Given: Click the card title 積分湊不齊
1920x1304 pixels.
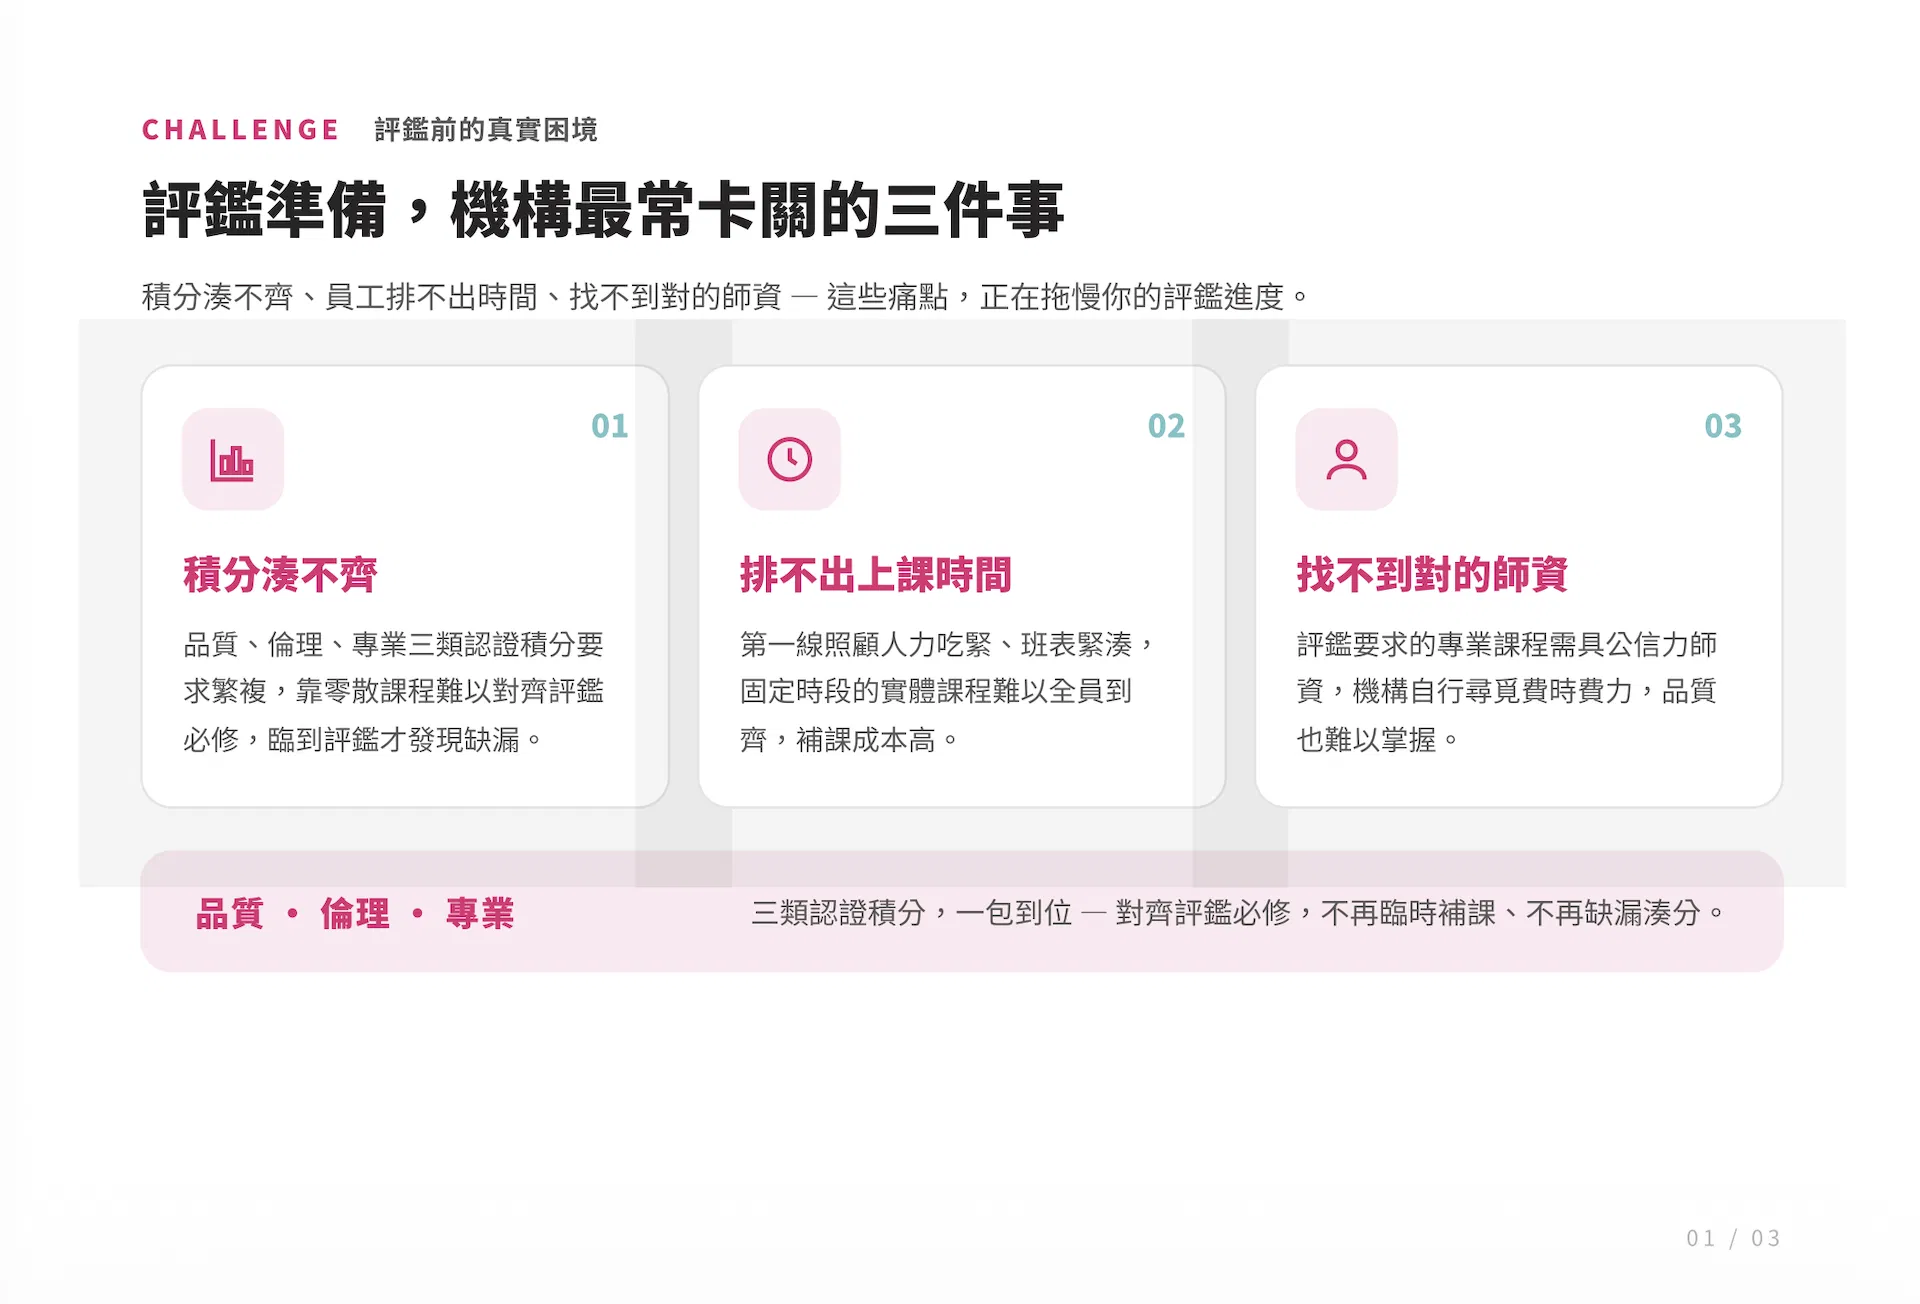Looking at the screenshot, I should [x=280, y=575].
